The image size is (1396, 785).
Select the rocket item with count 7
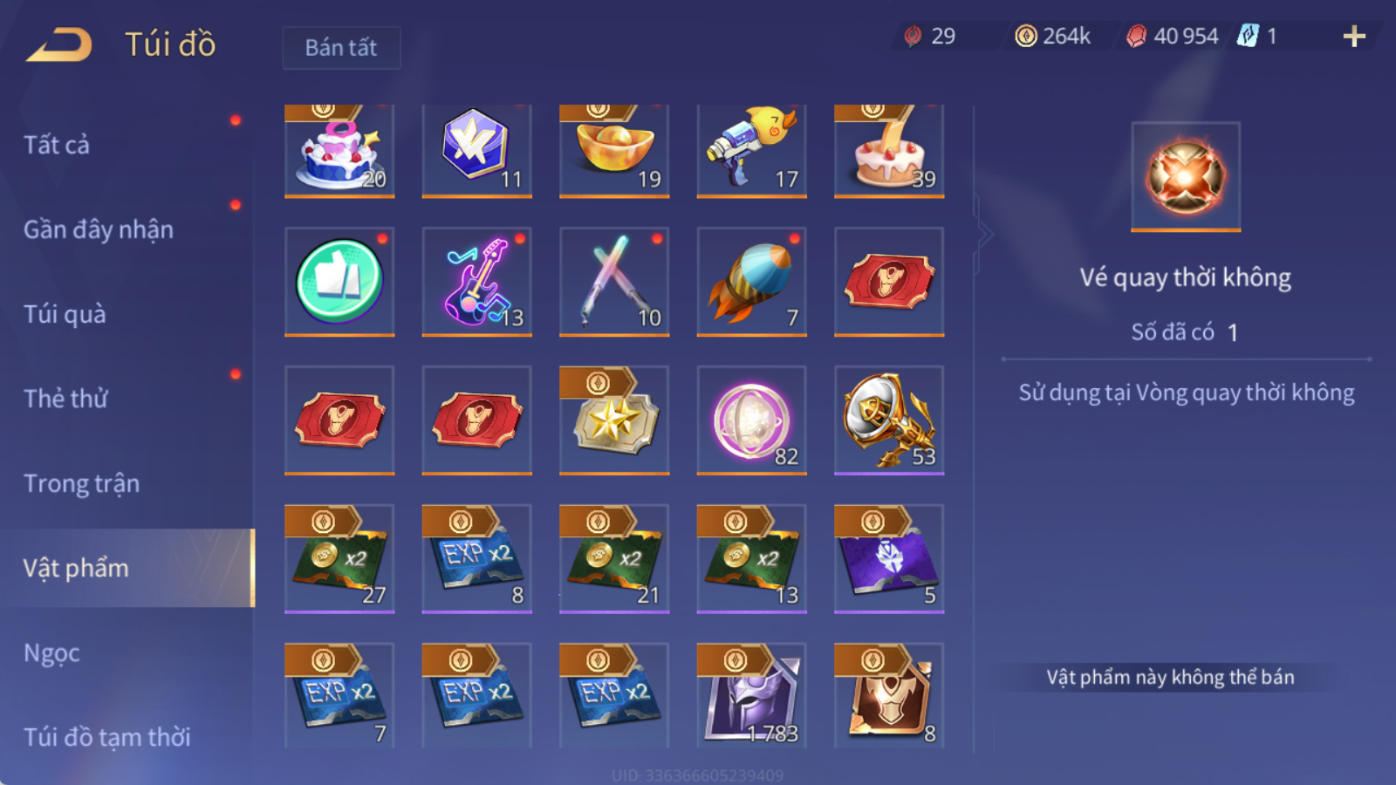click(752, 282)
